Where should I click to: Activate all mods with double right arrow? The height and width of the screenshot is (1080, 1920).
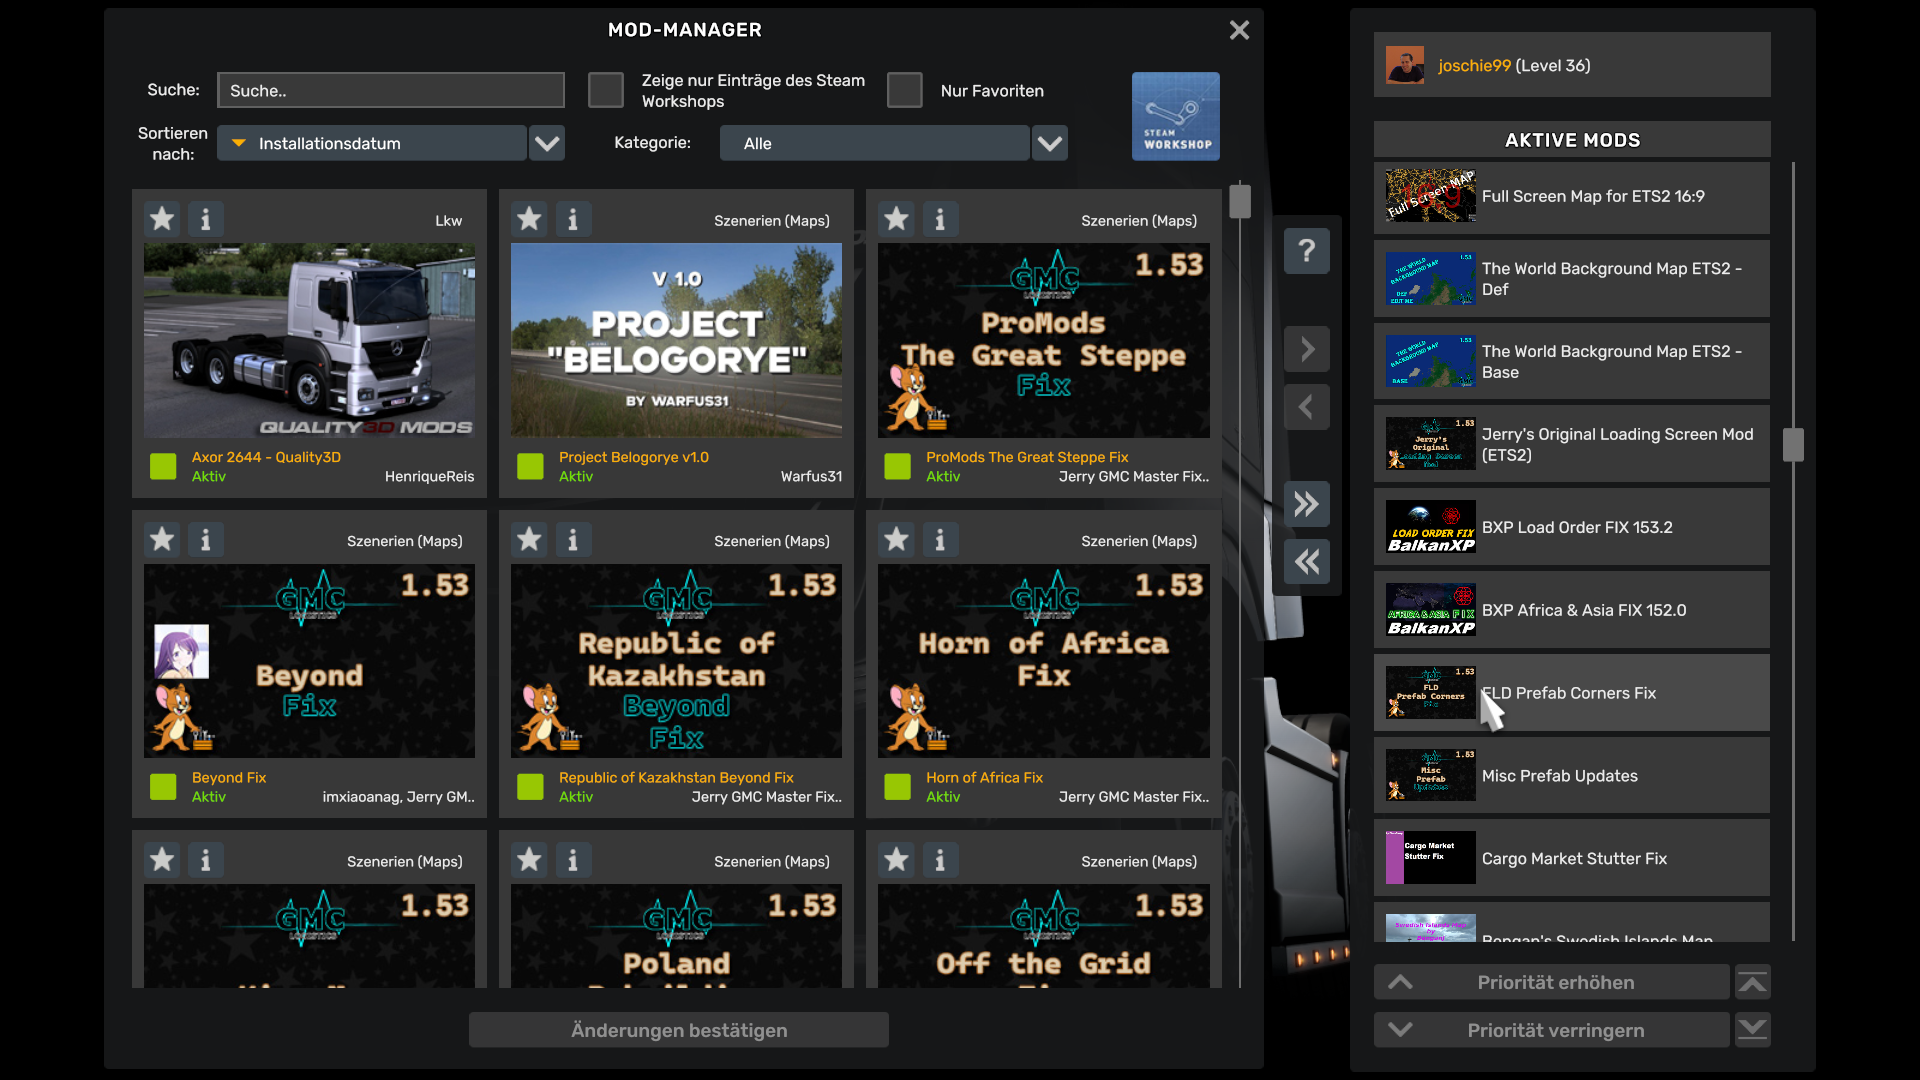[x=1306, y=504]
